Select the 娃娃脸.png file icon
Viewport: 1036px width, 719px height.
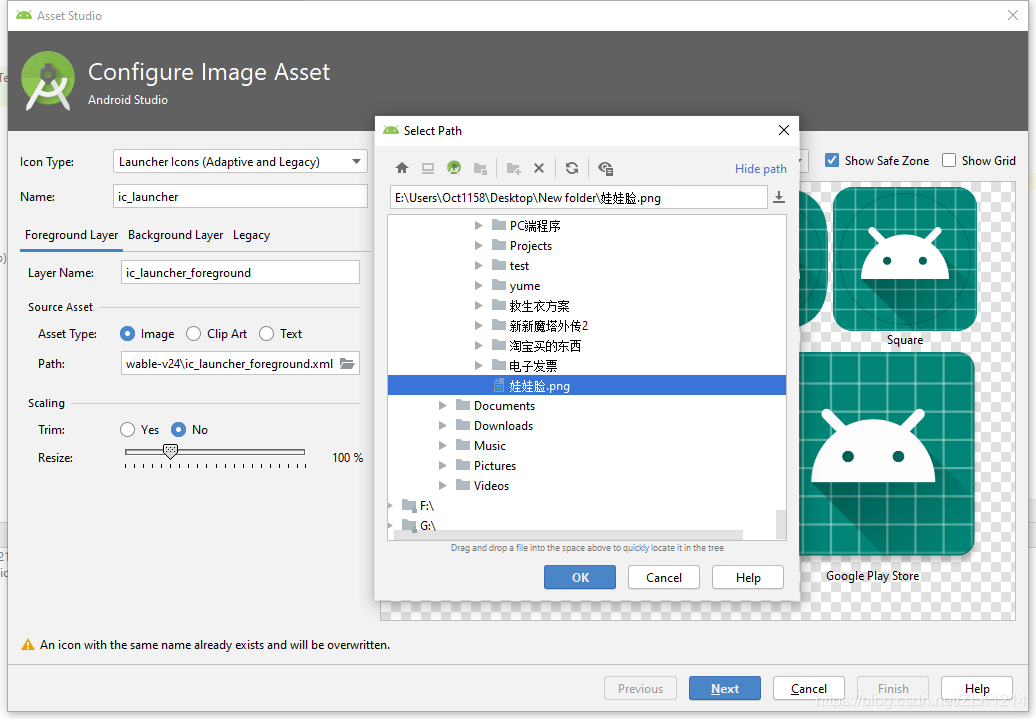500,385
